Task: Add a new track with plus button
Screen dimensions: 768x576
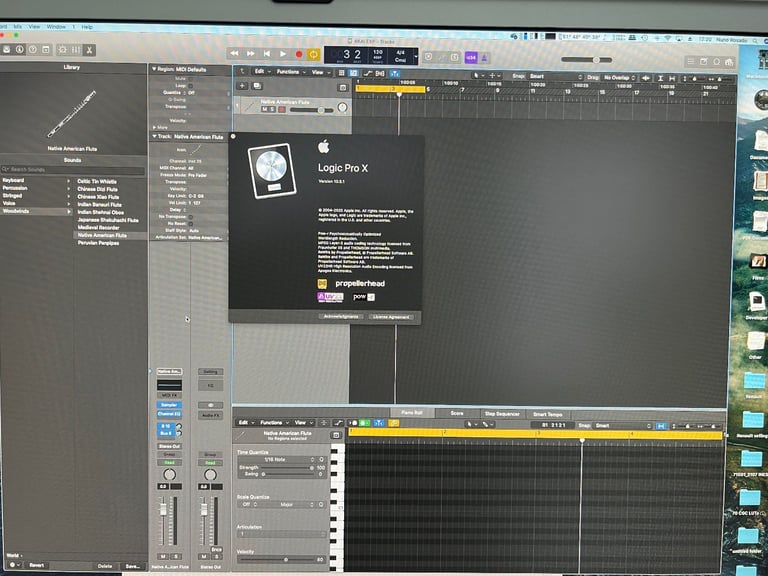Action: (242, 86)
